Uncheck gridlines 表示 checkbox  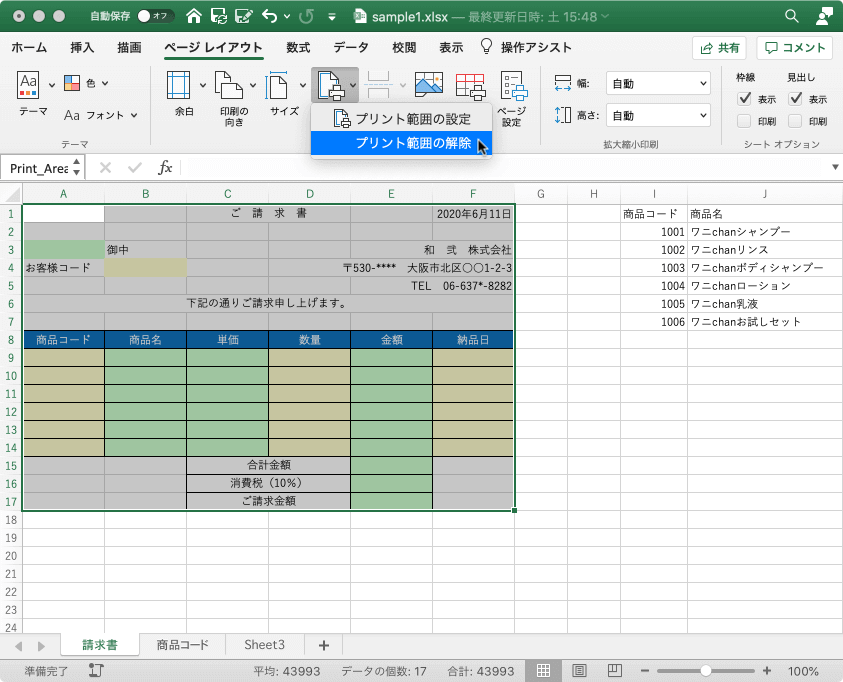pos(744,99)
